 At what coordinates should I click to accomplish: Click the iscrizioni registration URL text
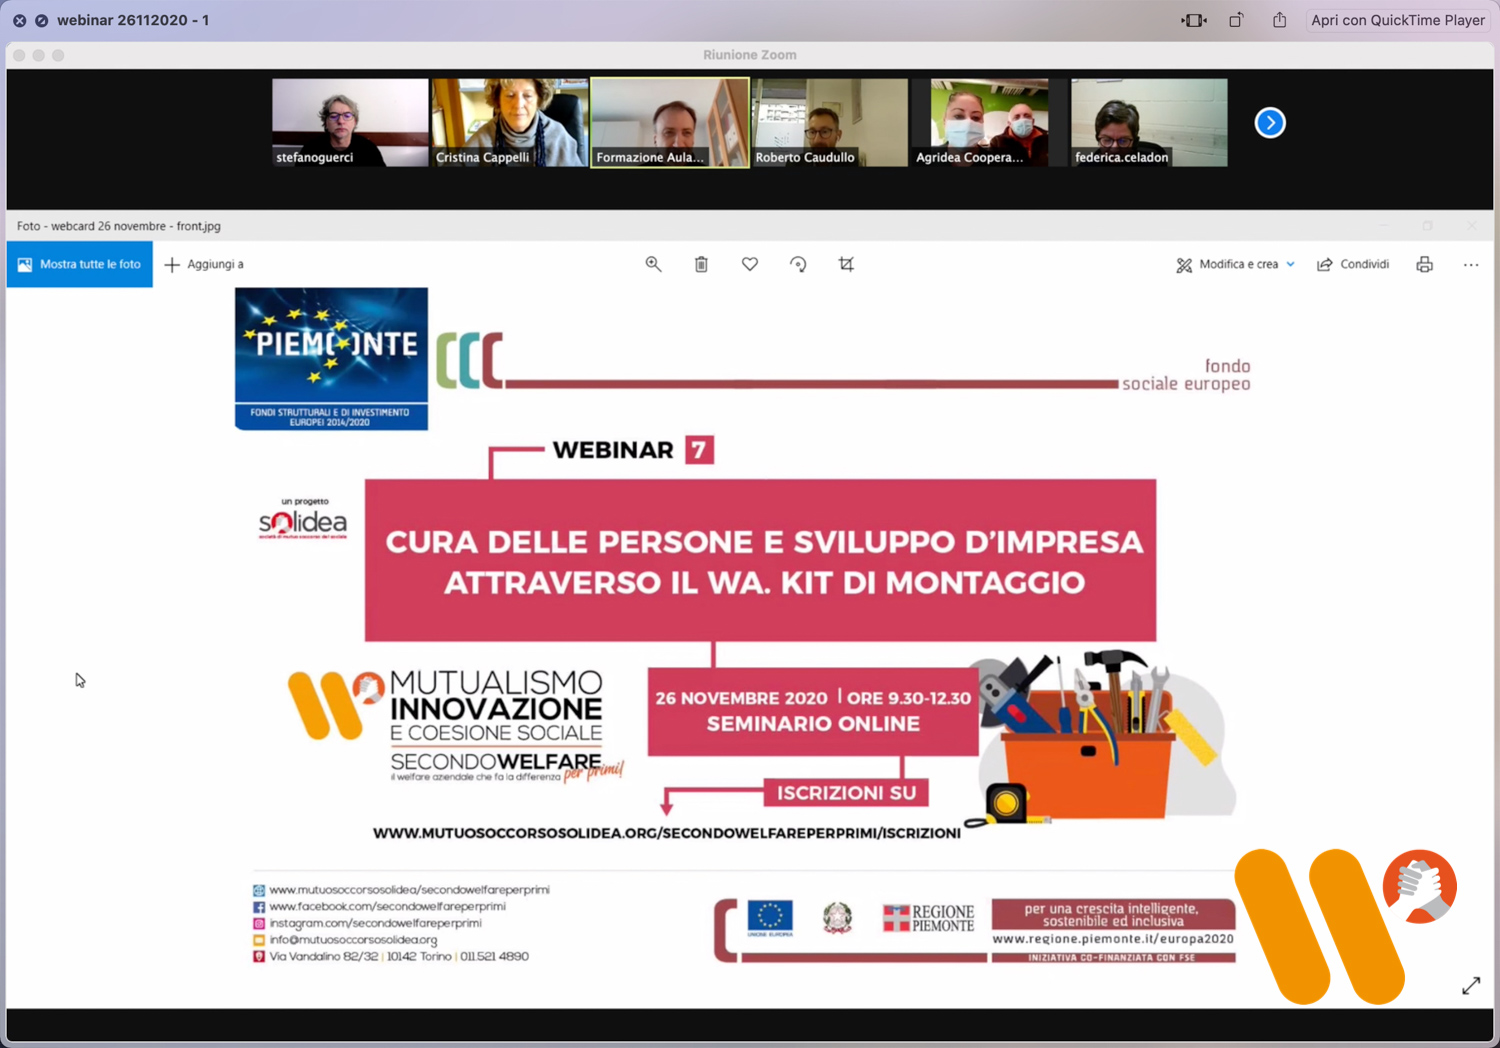tap(667, 833)
